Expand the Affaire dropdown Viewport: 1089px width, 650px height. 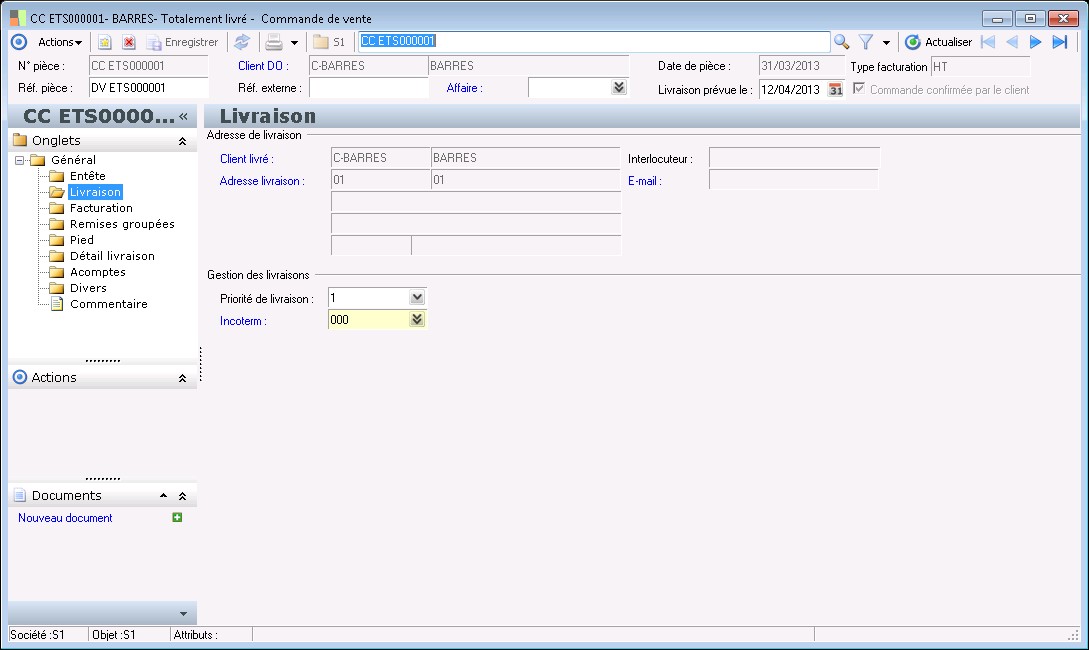[619, 88]
